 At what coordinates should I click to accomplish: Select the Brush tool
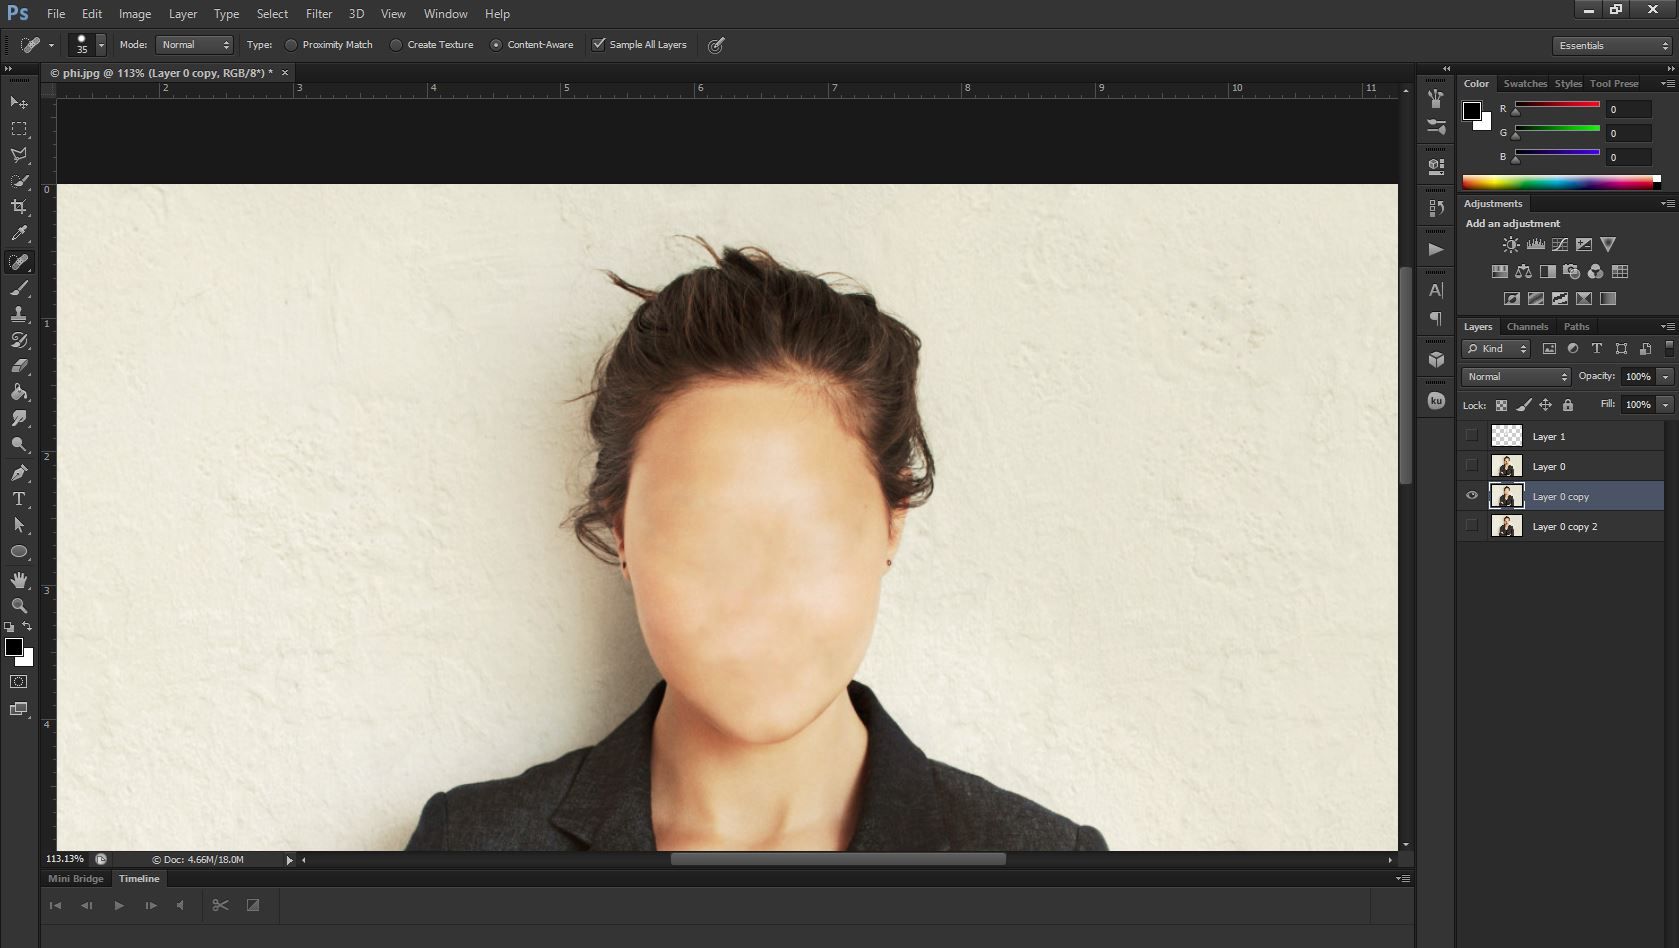pyautogui.click(x=17, y=289)
